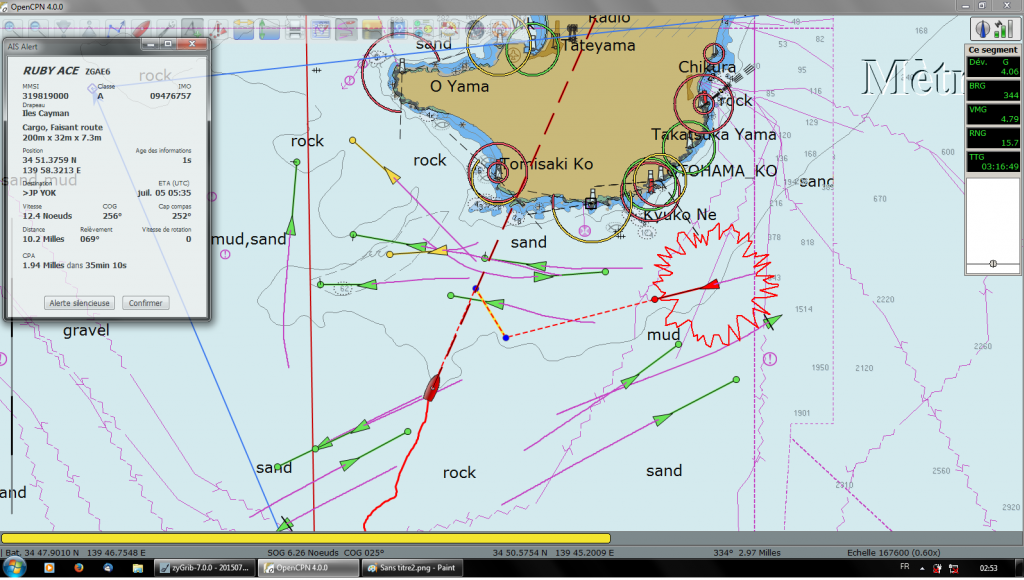Screen dimensions: 1024x580
Task: Click the IMO number 09476757
Action: [x=170, y=96]
